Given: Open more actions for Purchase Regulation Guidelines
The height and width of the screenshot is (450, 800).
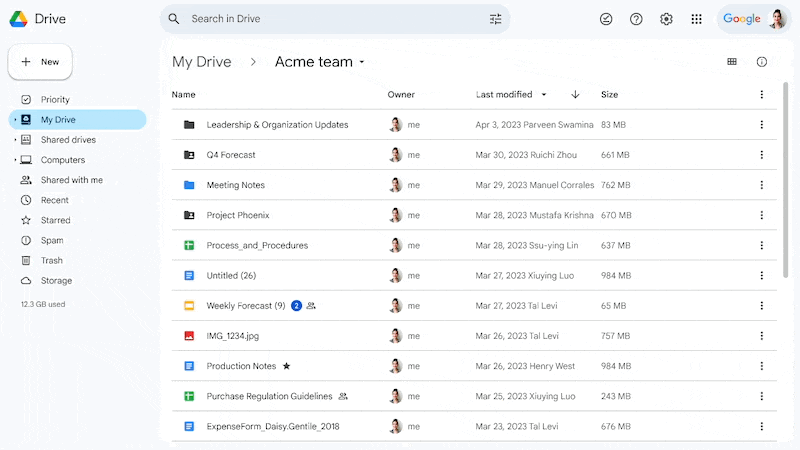Looking at the screenshot, I should 761,396.
